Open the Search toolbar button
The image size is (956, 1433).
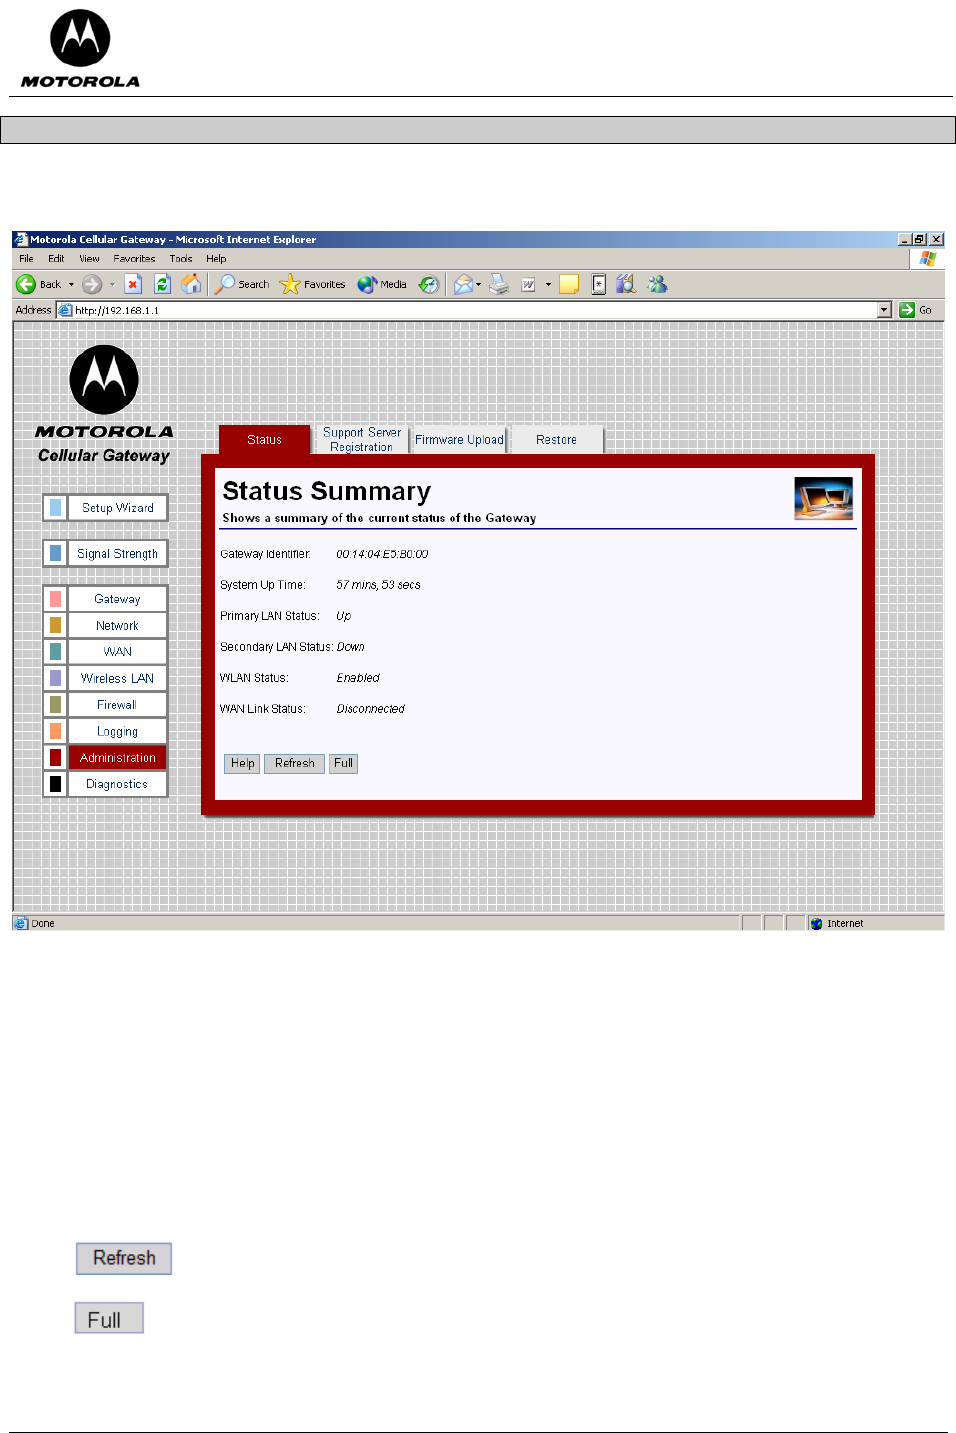click(x=242, y=284)
